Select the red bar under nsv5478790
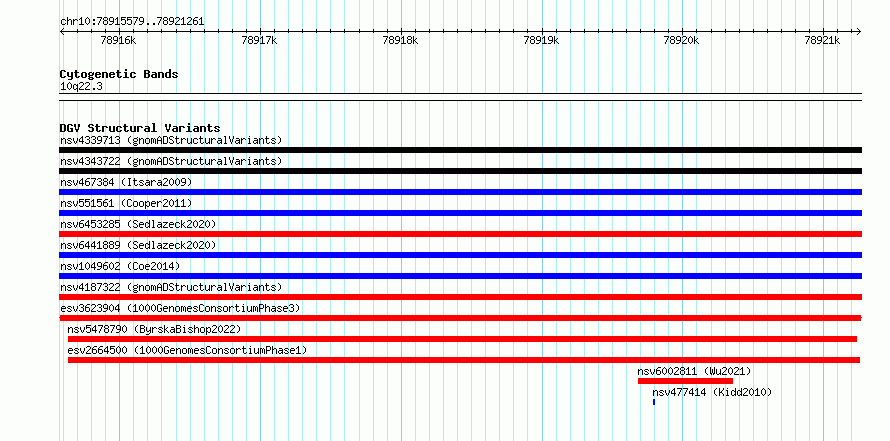This screenshot has height=441, width=890. 462,339
